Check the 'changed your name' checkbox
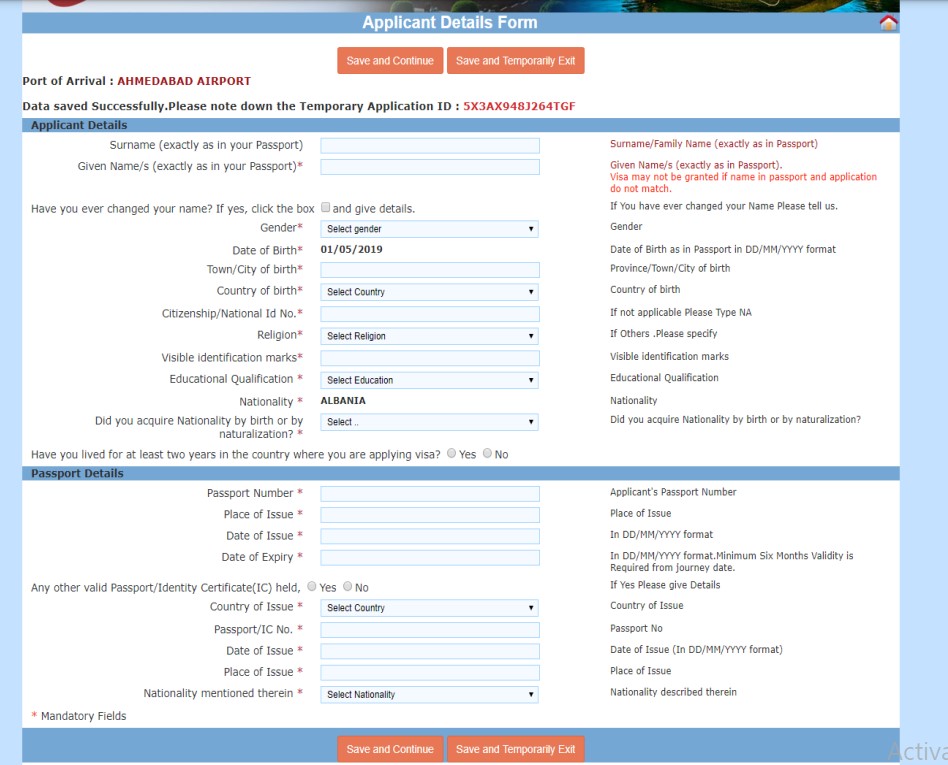The height and width of the screenshot is (765, 948). pyautogui.click(x=325, y=208)
